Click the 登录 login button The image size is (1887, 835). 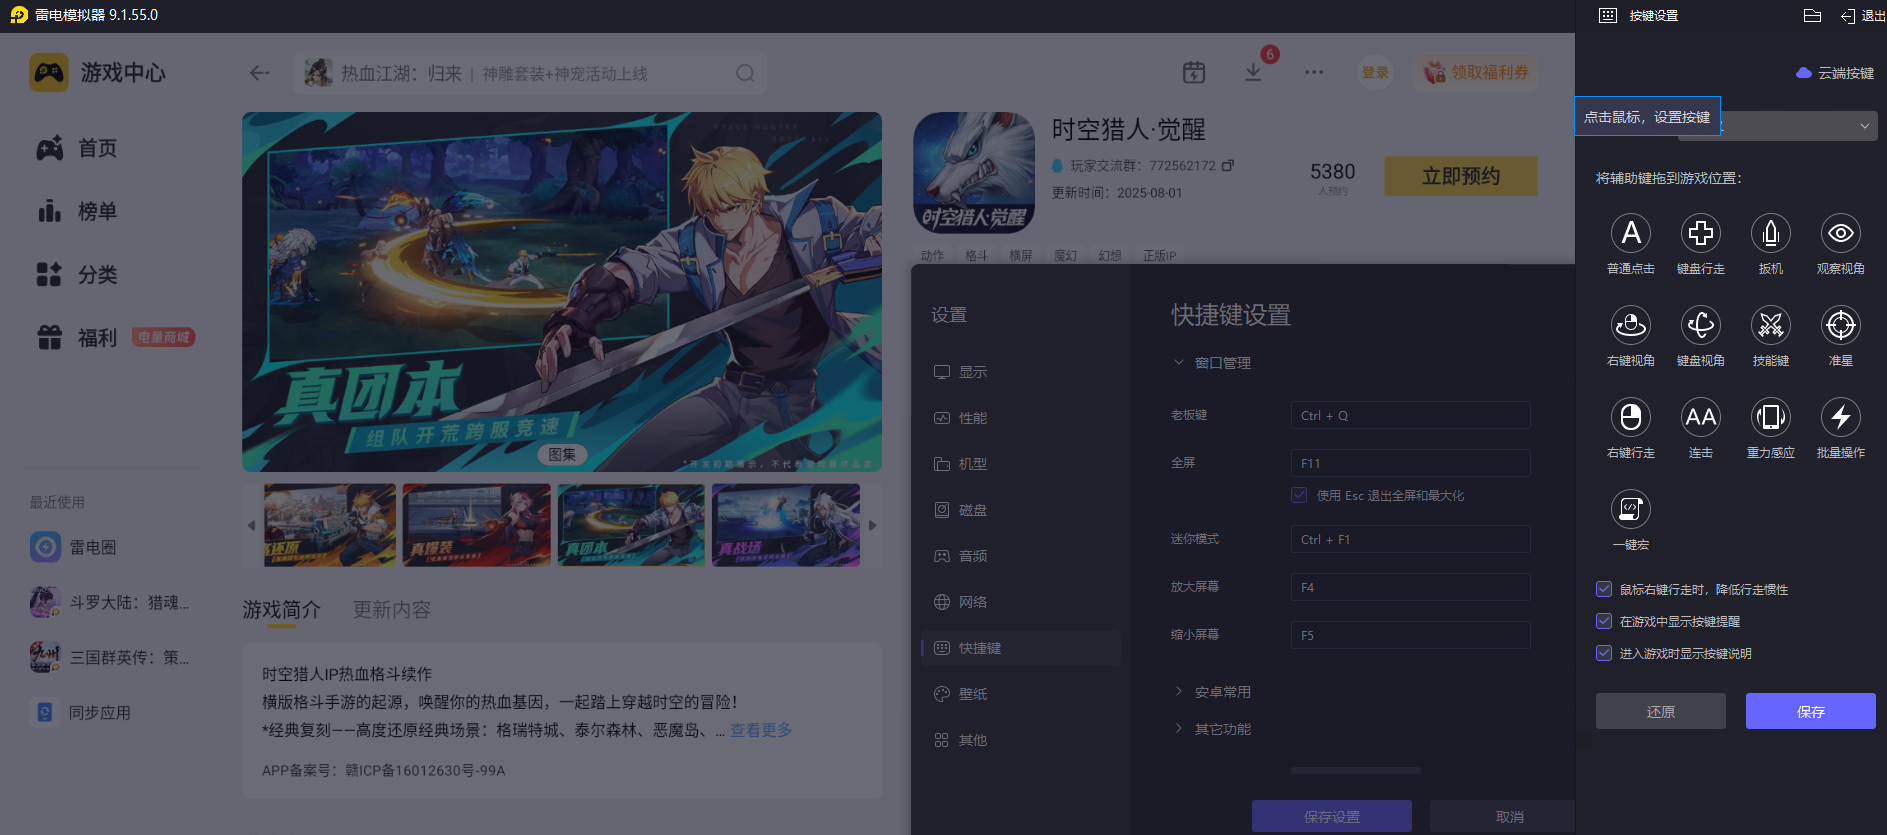point(1375,73)
